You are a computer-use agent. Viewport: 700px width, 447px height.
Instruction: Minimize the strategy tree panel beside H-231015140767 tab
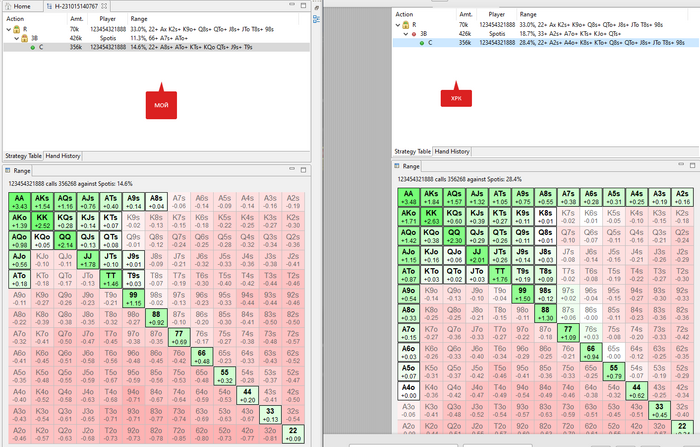click(x=292, y=5)
